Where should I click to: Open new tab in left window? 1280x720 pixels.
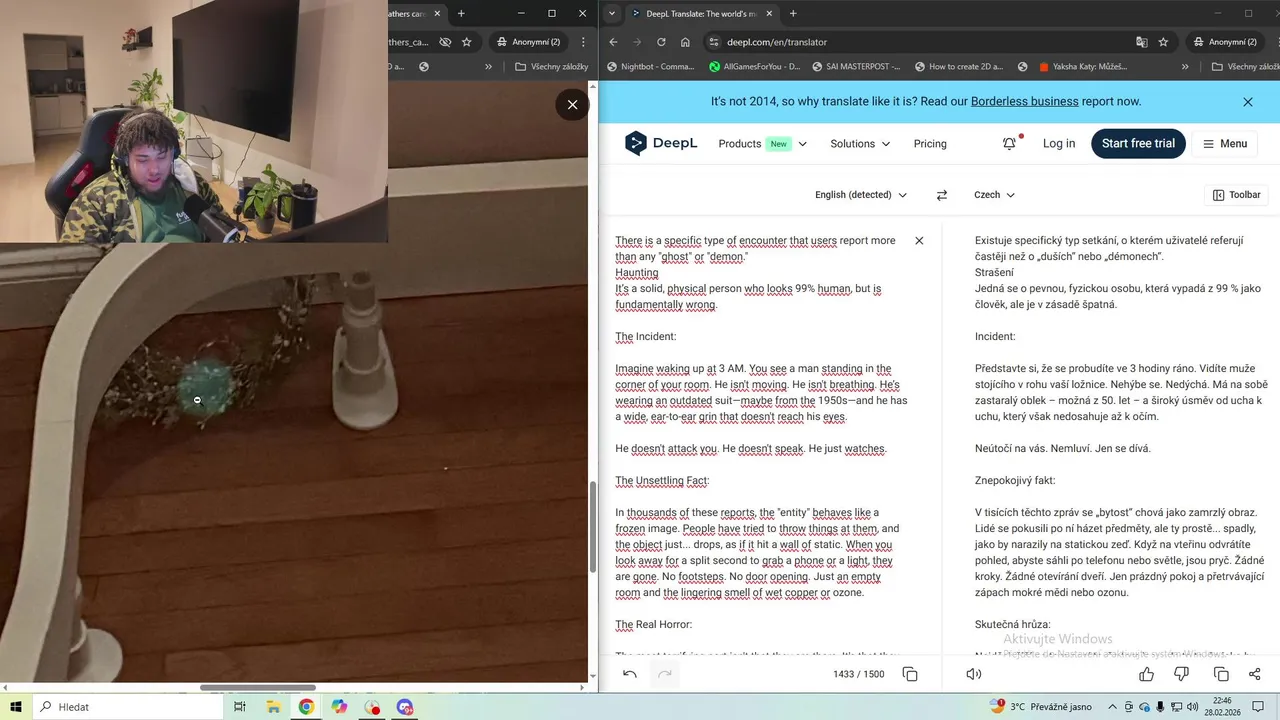[461, 14]
